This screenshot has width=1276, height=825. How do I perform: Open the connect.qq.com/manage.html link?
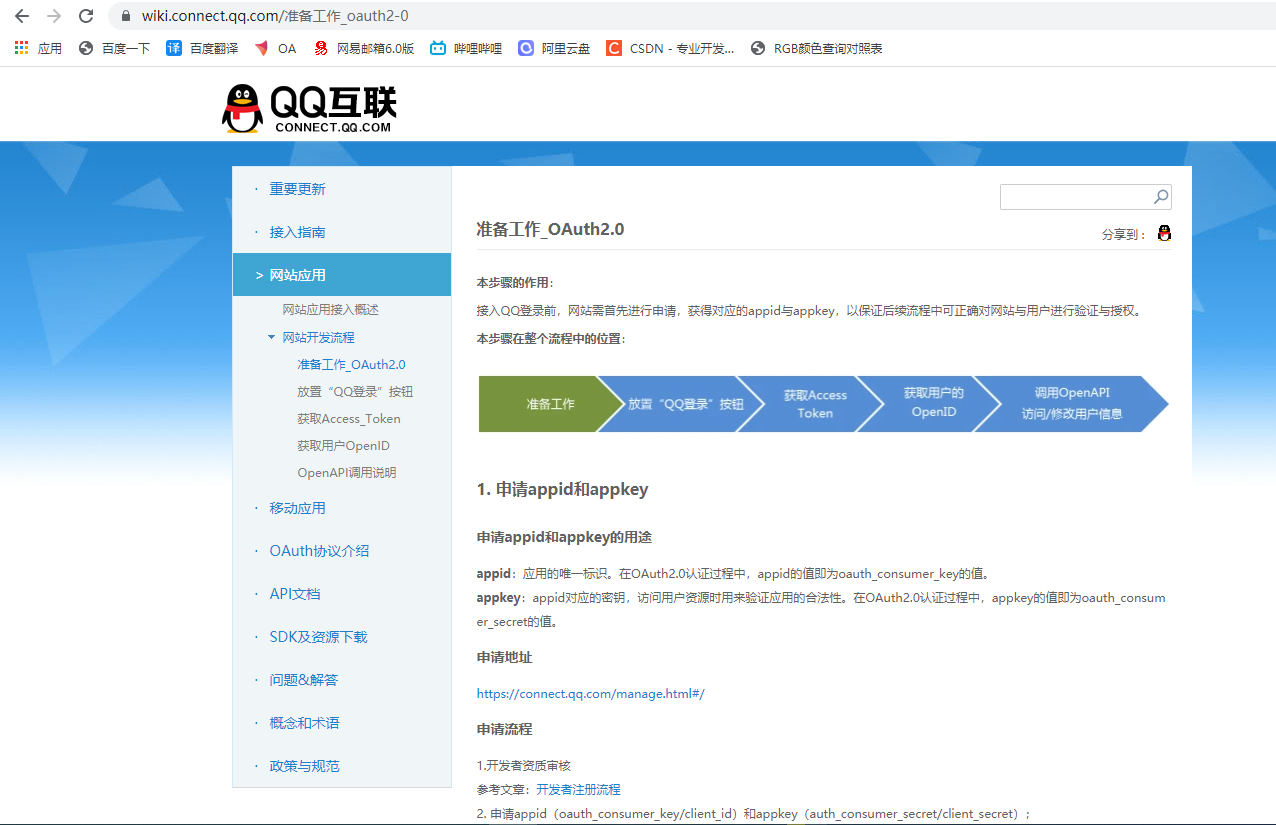coord(590,692)
